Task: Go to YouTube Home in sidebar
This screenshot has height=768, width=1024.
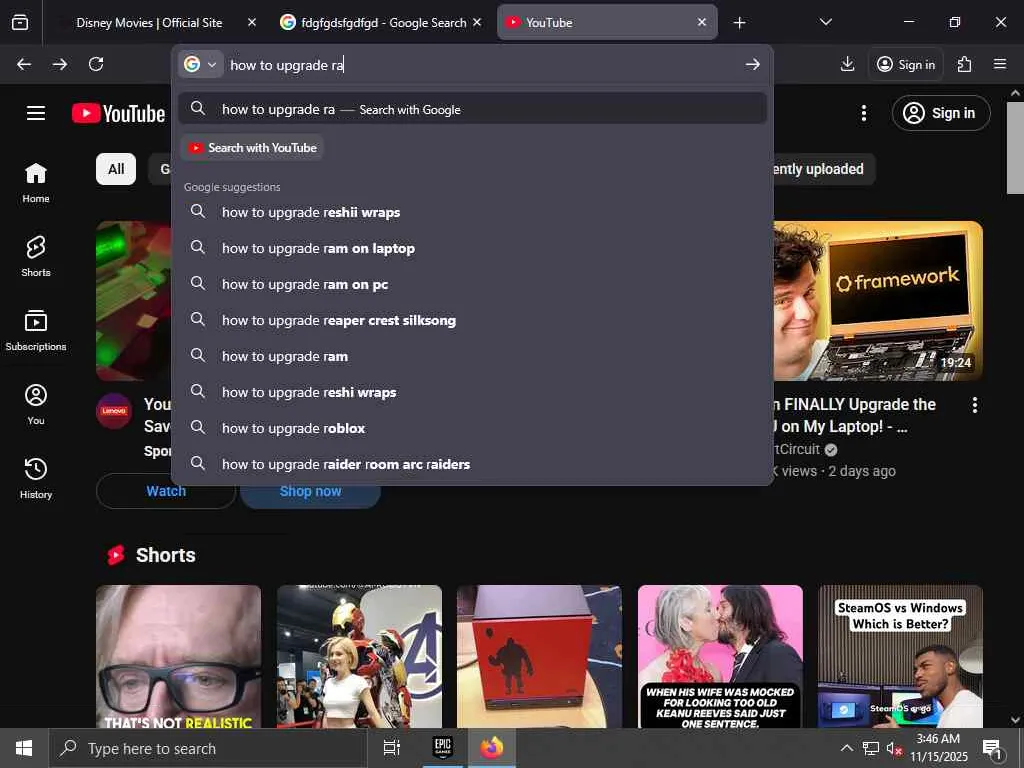Action: (x=36, y=183)
